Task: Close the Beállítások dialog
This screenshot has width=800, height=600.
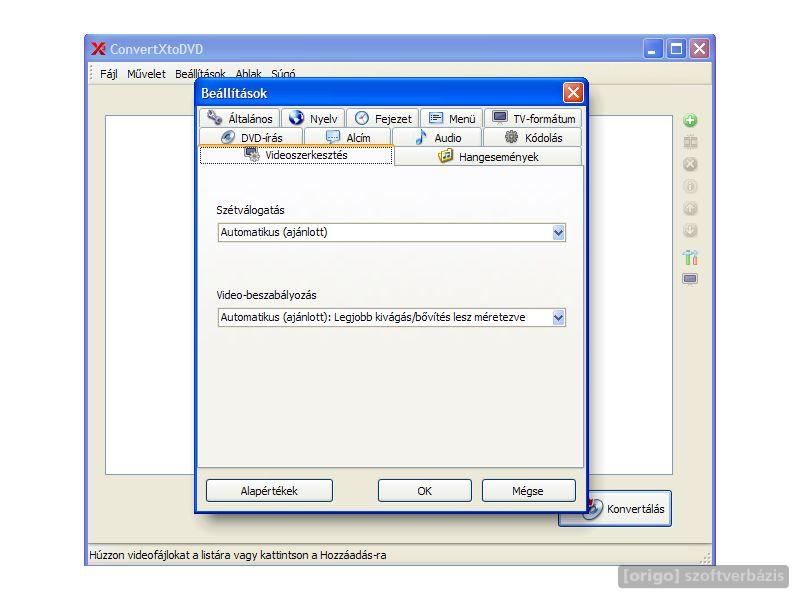Action: (x=573, y=93)
